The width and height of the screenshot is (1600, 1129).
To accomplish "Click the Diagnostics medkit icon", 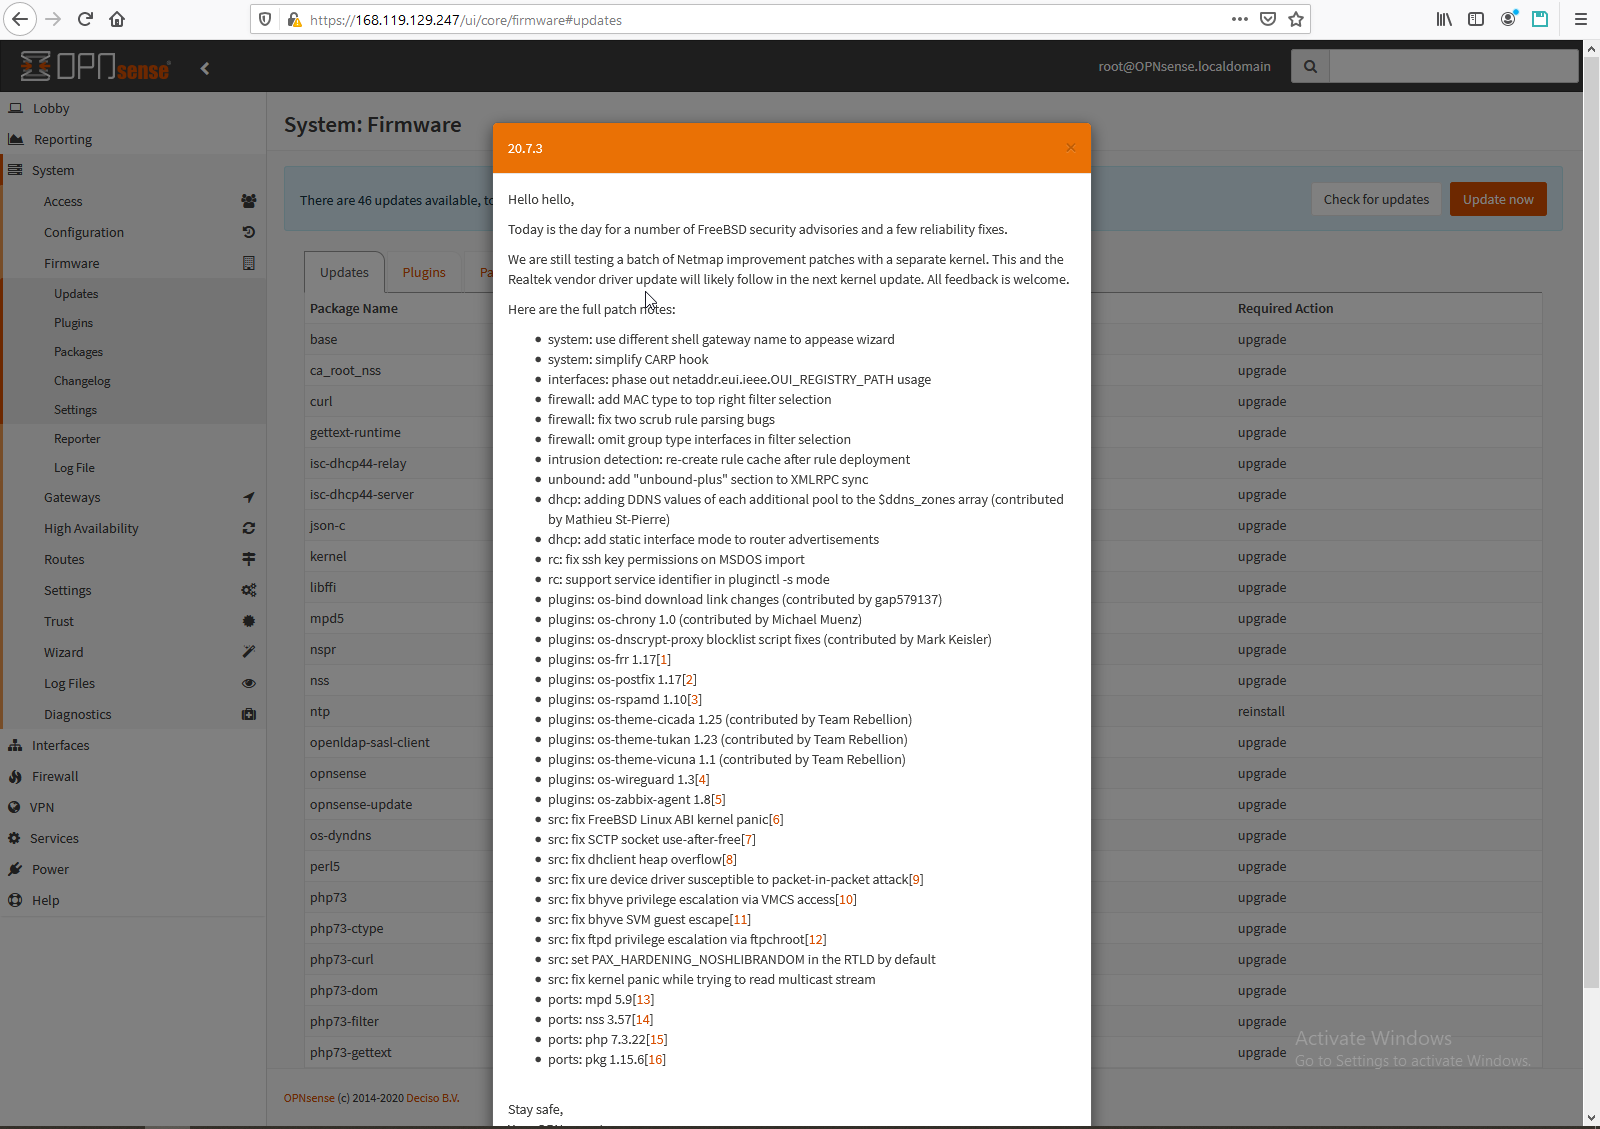I will [249, 714].
